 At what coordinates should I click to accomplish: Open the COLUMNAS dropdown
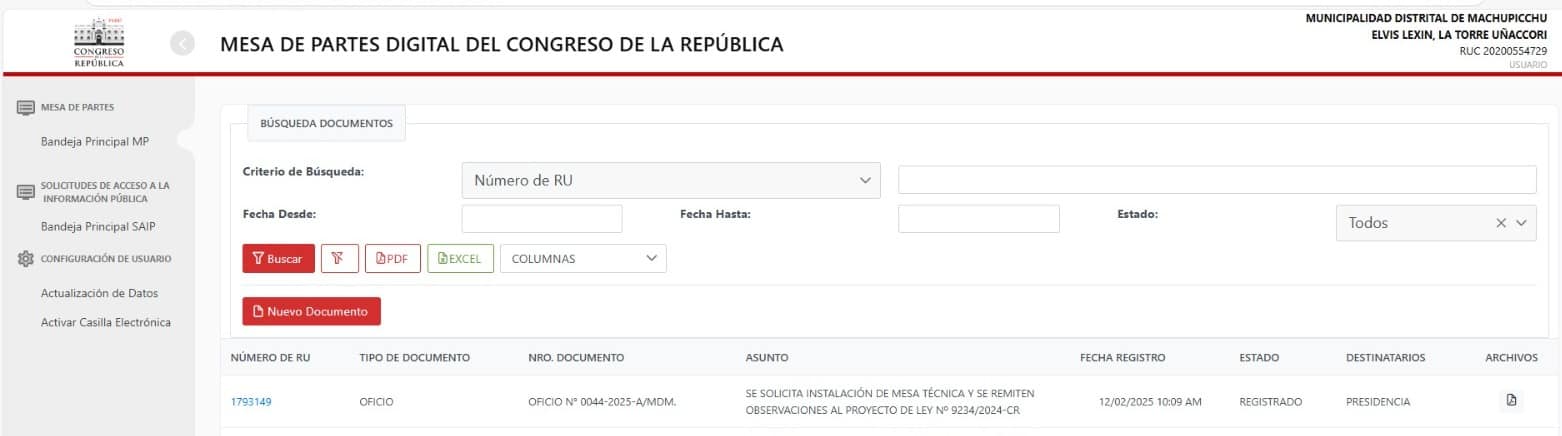tap(583, 258)
